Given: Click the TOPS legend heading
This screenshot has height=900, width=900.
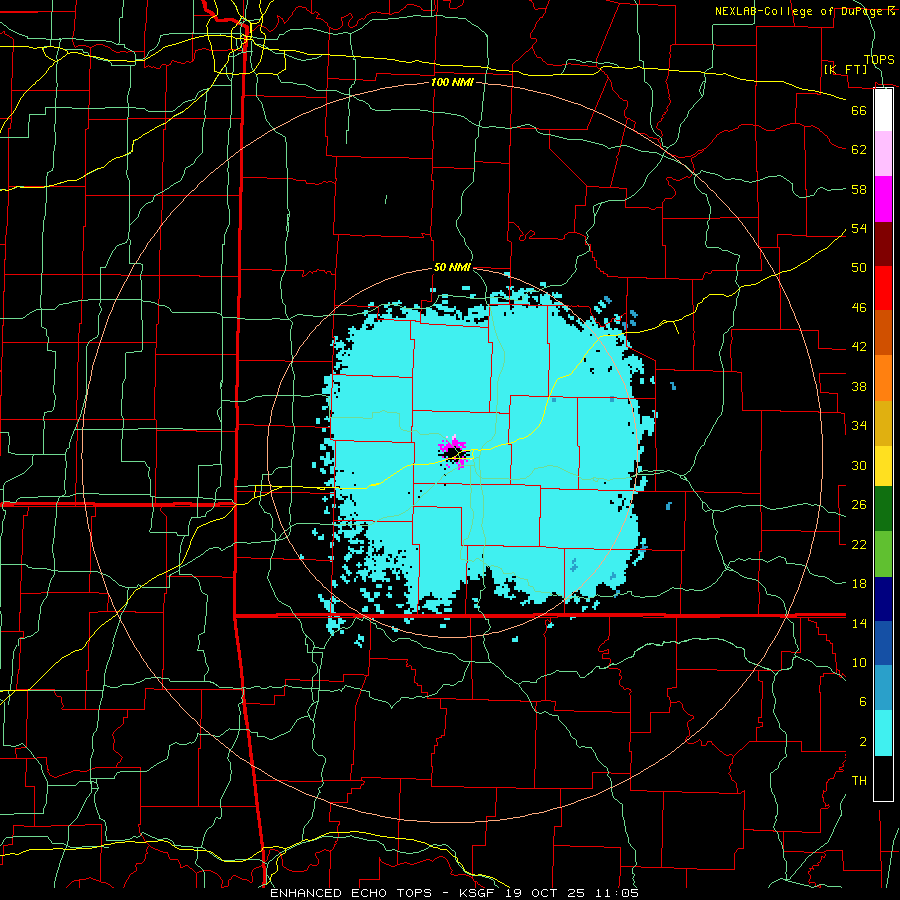Looking at the screenshot, I should point(879,59).
